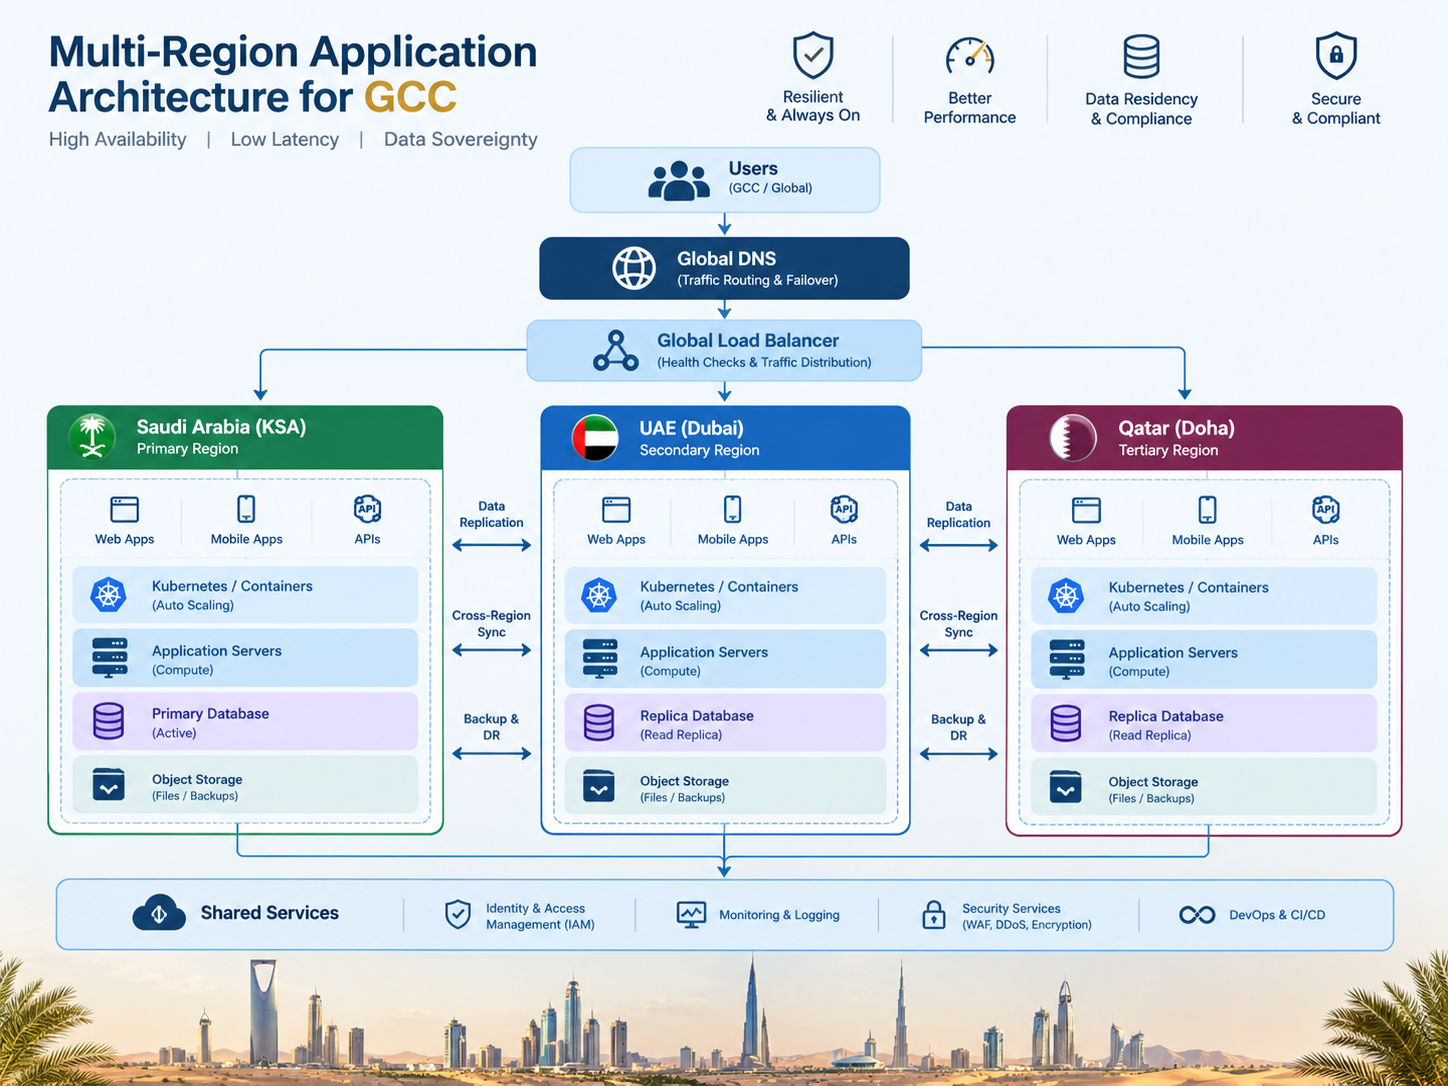
Task: Click the Kubernetes wheel icon in Qatar region
Action: [1066, 596]
